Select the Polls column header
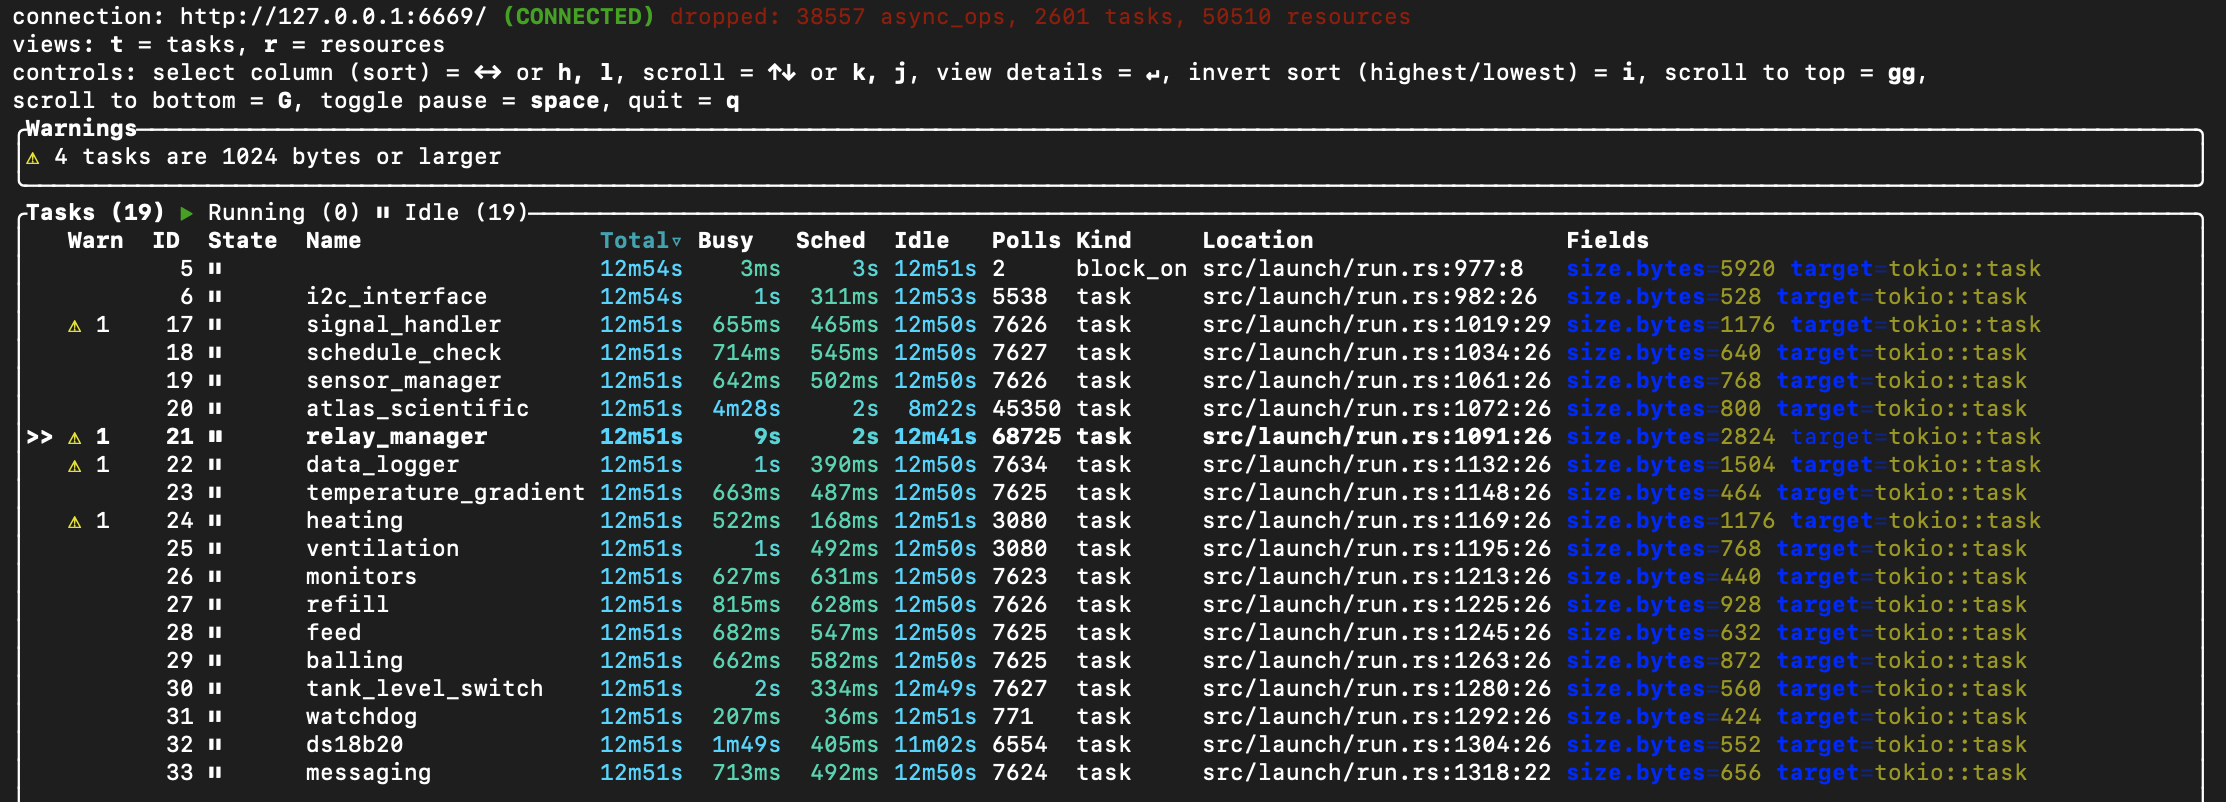Screen dimensions: 2226x802 pyautogui.click(x=1026, y=241)
